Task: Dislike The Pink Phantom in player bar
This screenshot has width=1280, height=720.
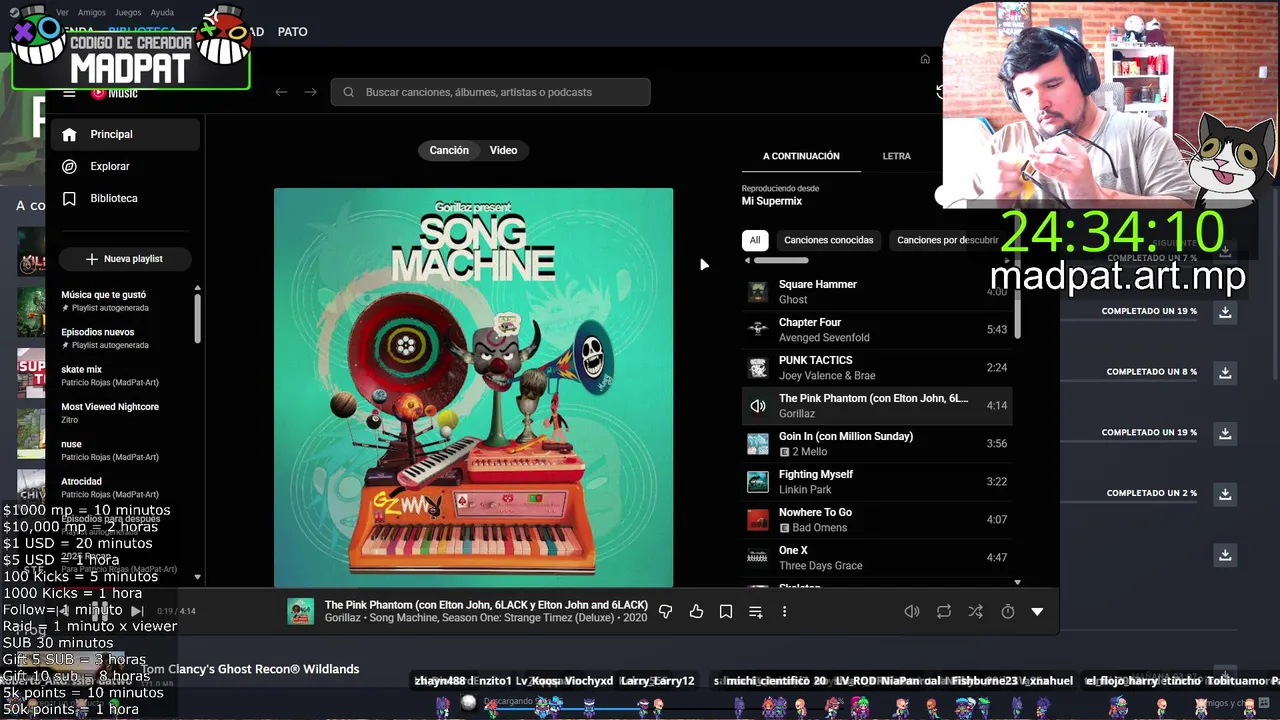Action: pos(665,611)
